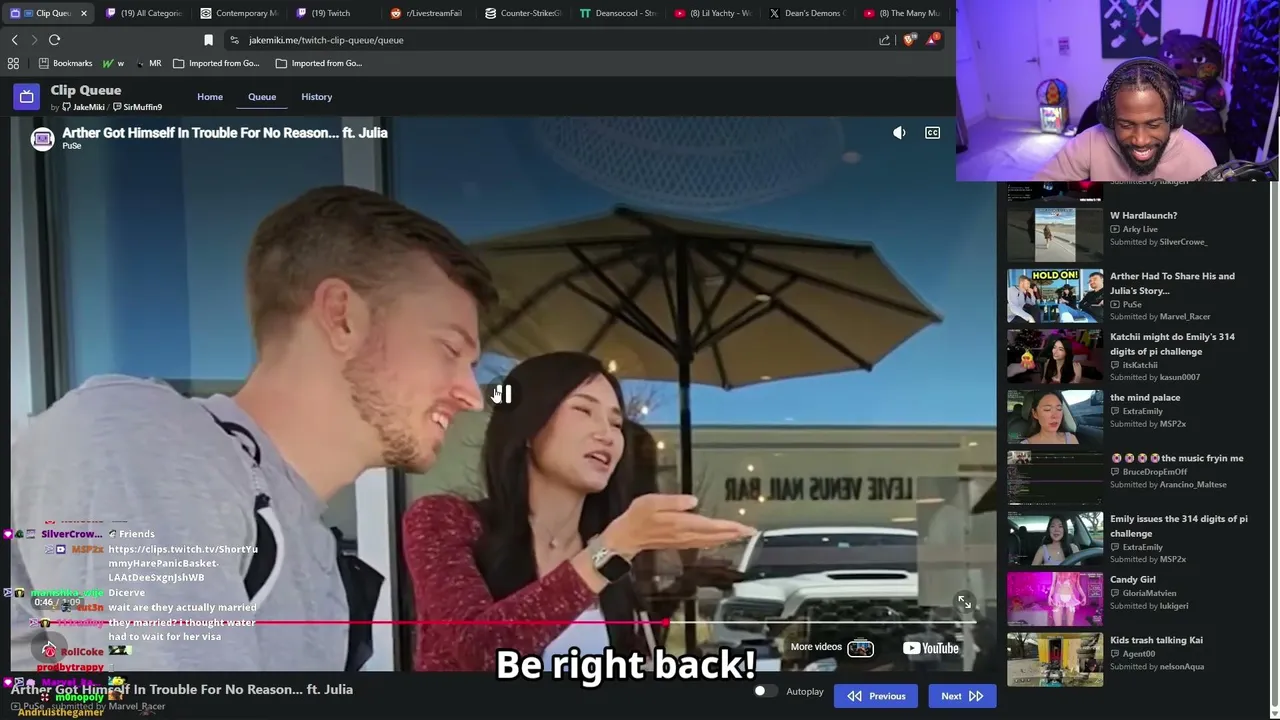
Task: Click submitter name 'kasun0007' in queue list
Action: (1179, 377)
